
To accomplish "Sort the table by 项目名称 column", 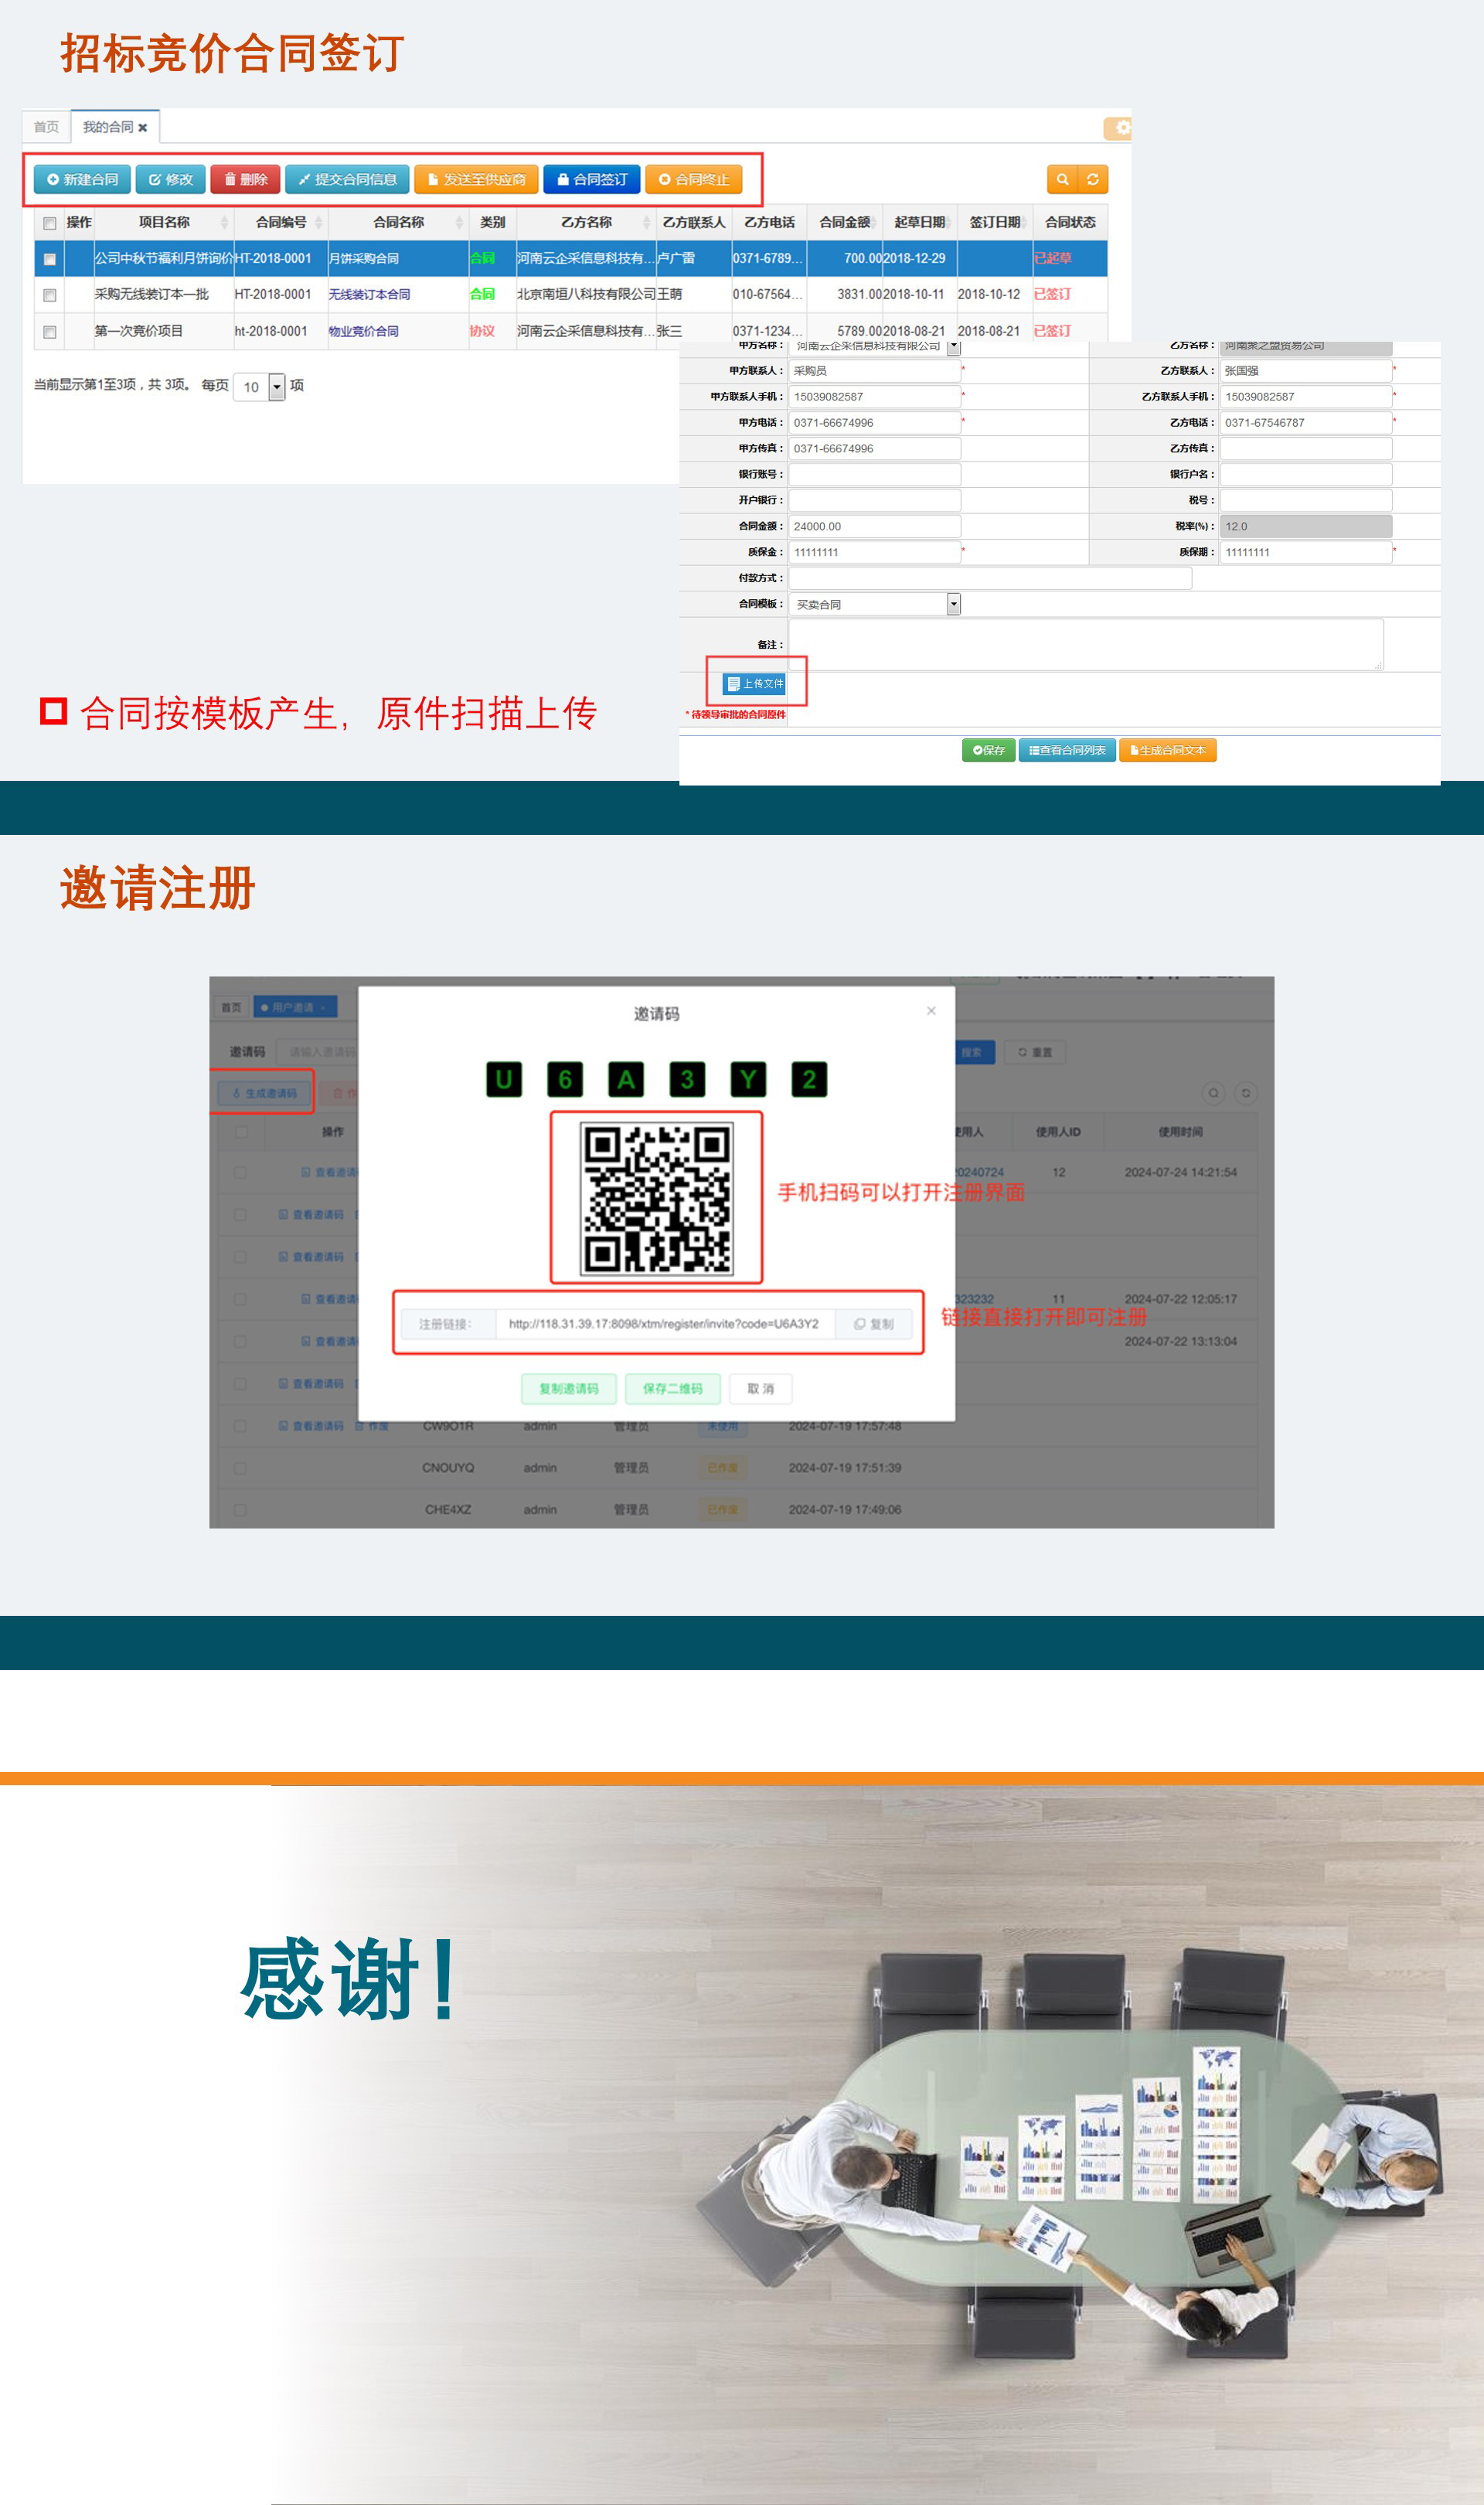I will [165, 222].
